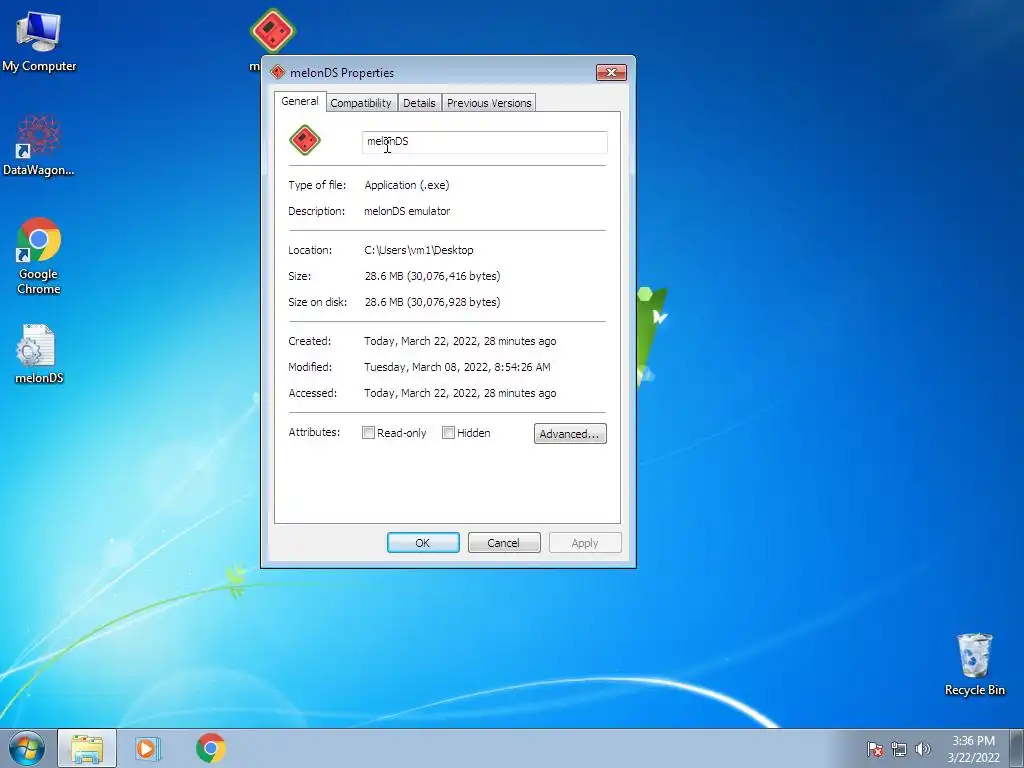The width and height of the screenshot is (1024, 768).
Task: Select the melonDS settings file icon
Action: pyautogui.click(x=39, y=353)
